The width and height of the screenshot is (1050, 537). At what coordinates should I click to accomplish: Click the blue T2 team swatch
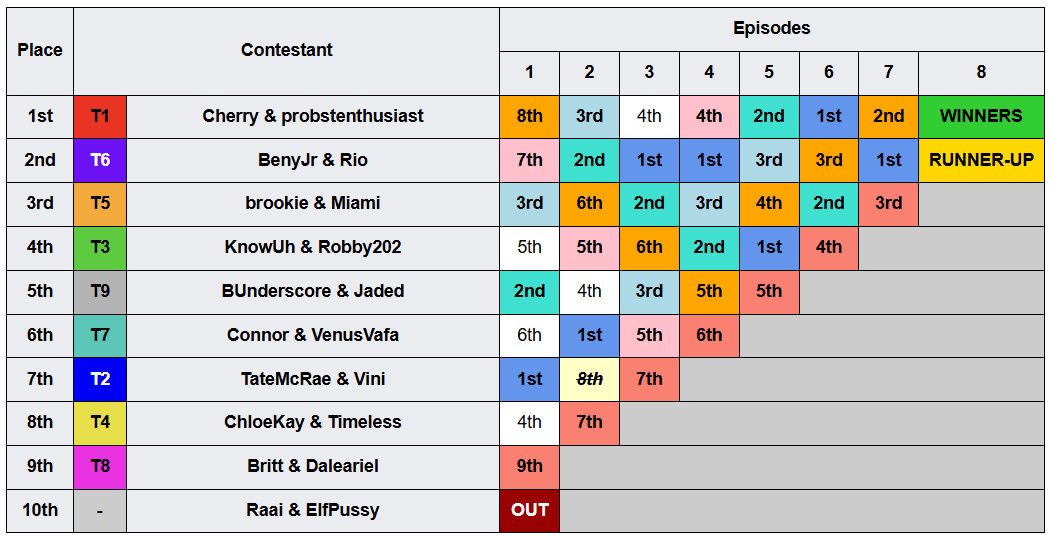(100, 379)
